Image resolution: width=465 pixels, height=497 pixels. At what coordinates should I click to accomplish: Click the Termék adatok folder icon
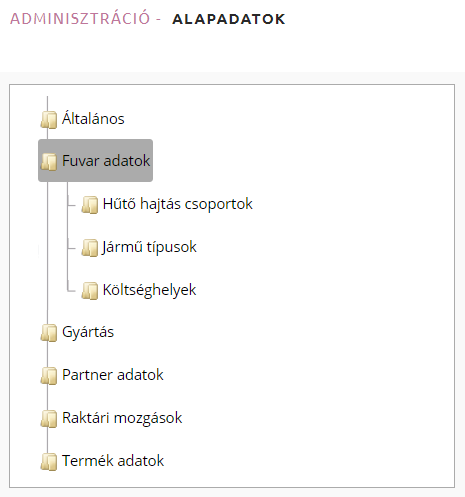coord(49,462)
